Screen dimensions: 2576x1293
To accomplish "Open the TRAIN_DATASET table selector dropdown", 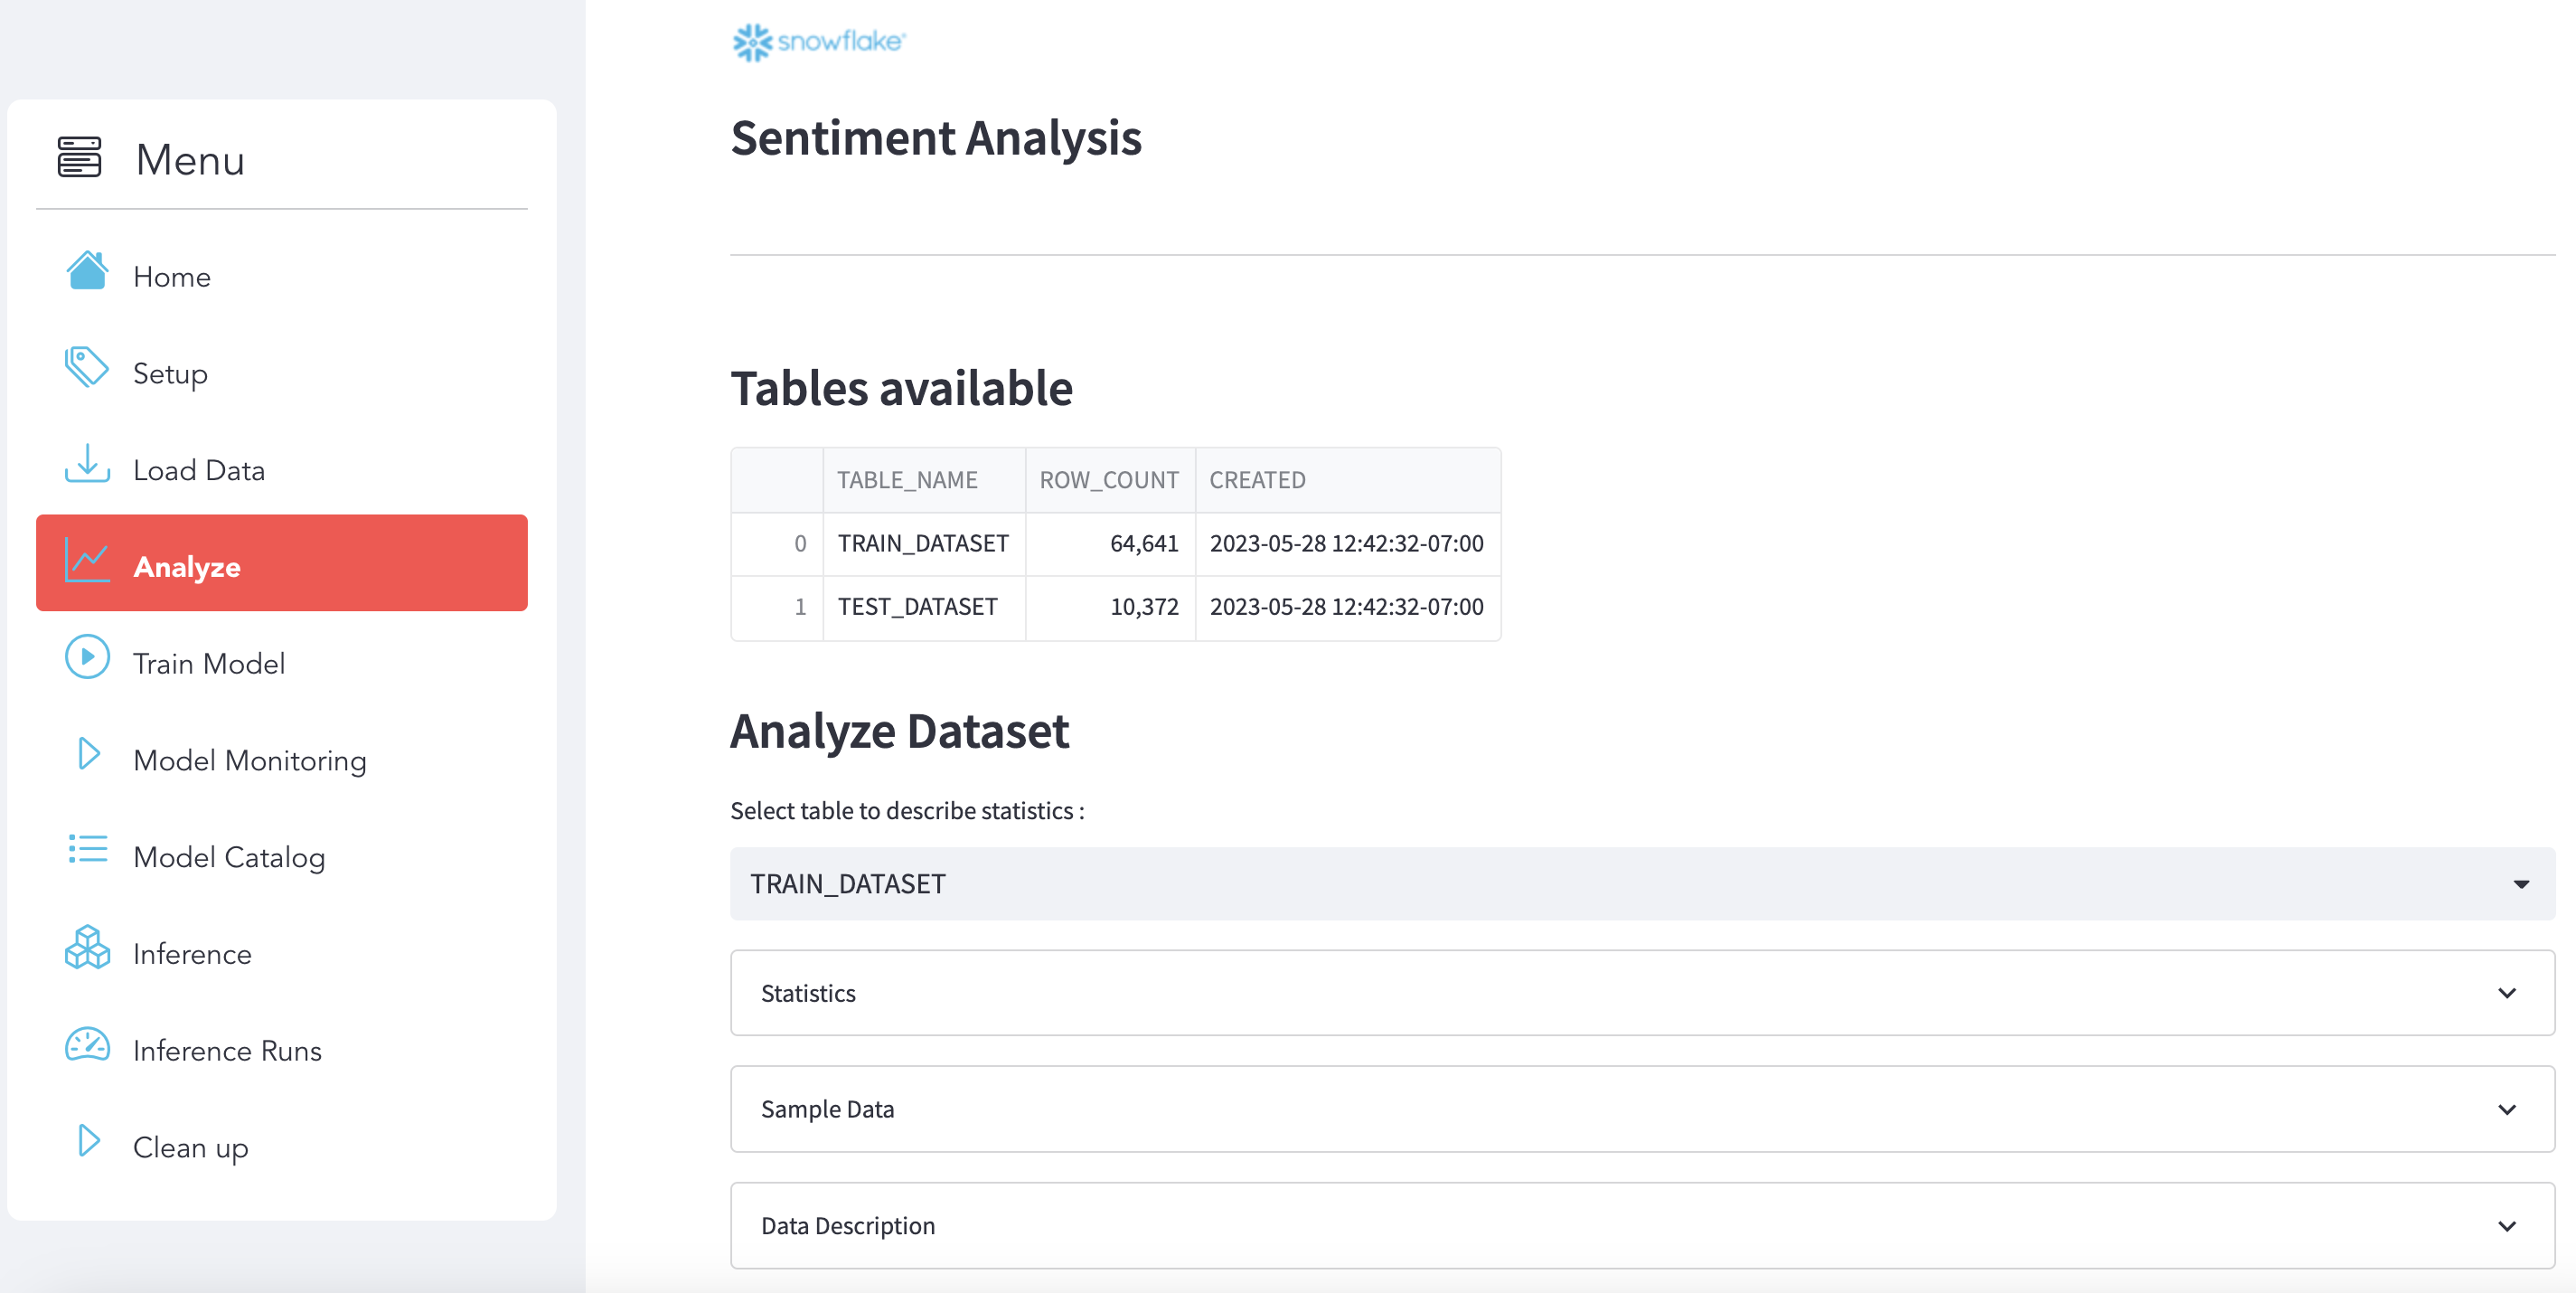I will tap(1641, 884).
